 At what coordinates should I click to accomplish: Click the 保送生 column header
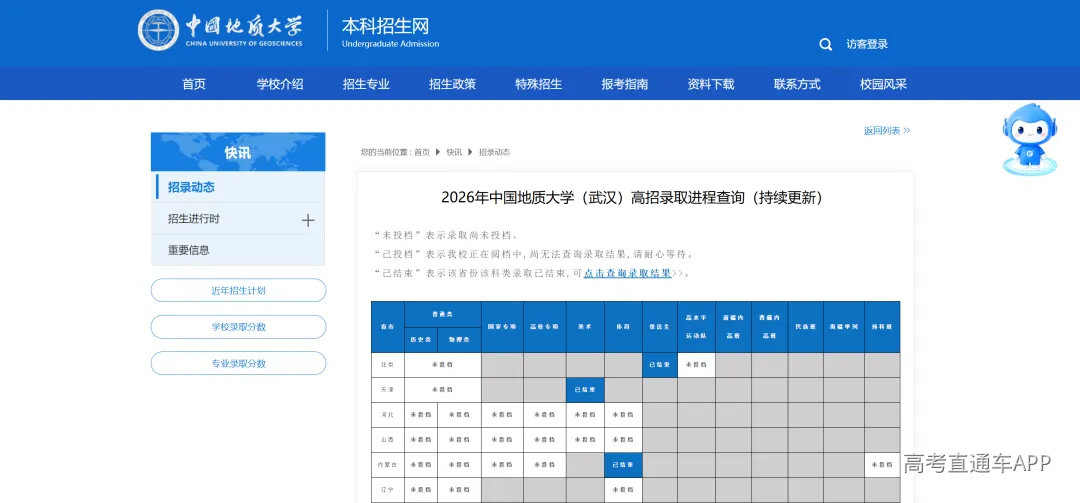coord(660,327)
